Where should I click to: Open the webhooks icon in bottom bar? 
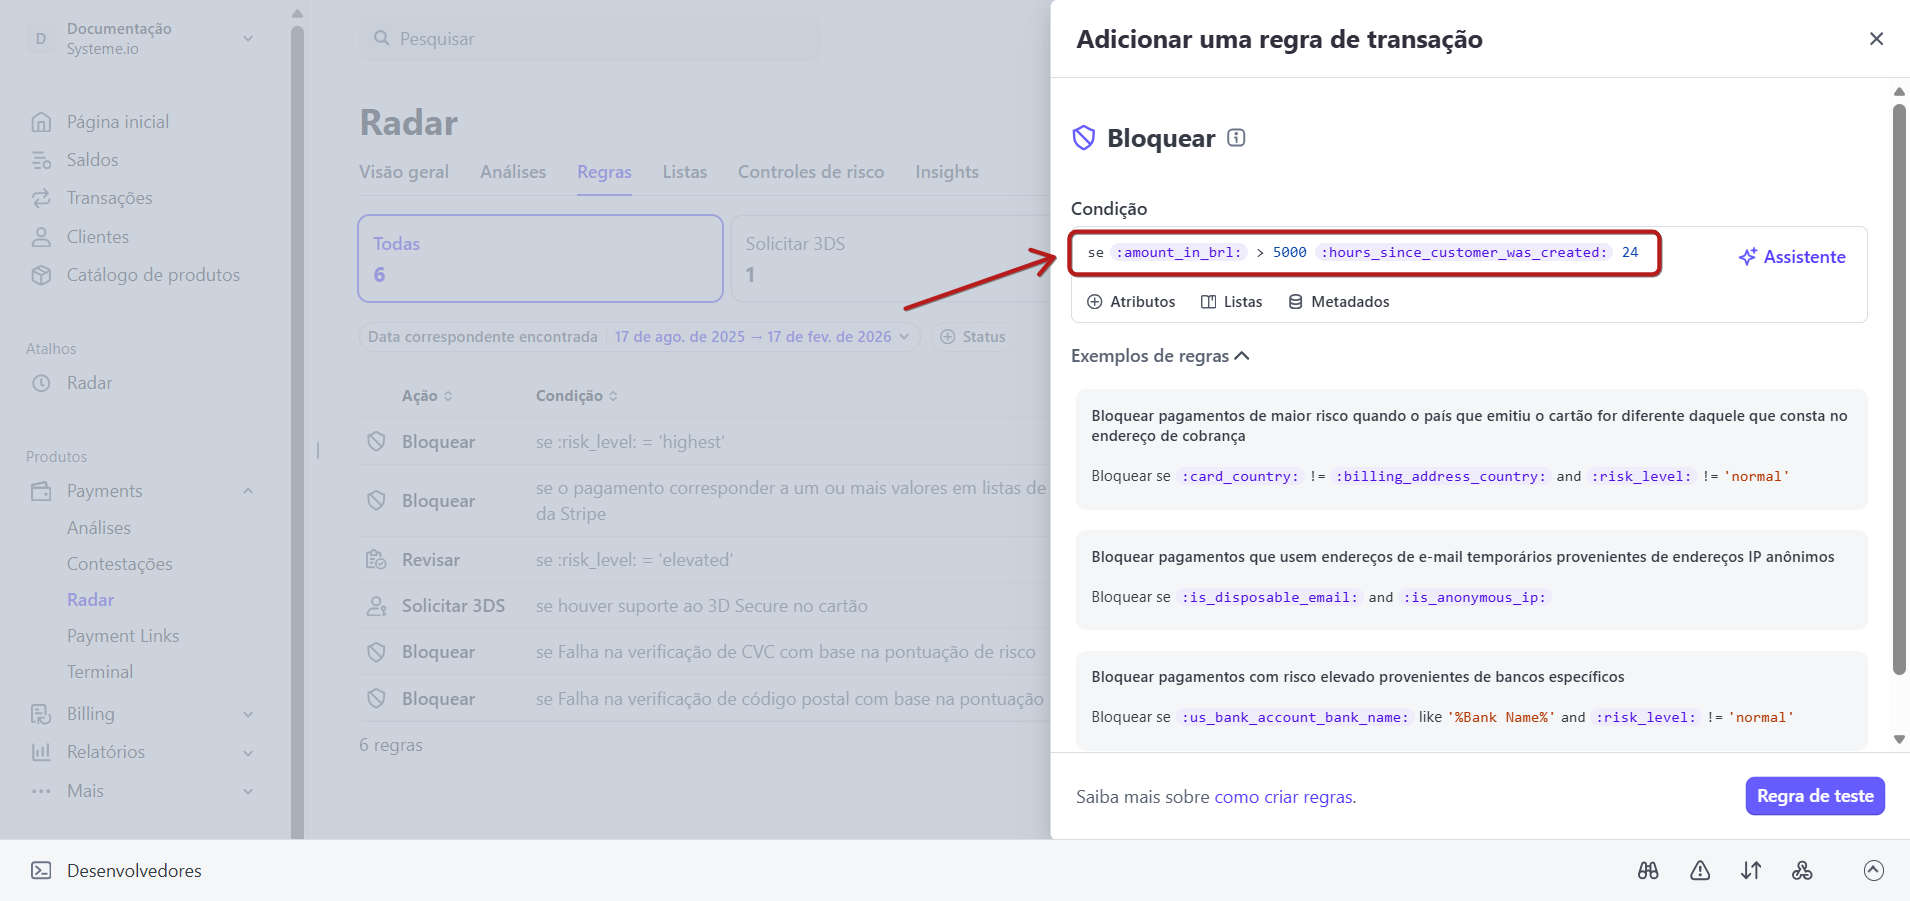1802,871
